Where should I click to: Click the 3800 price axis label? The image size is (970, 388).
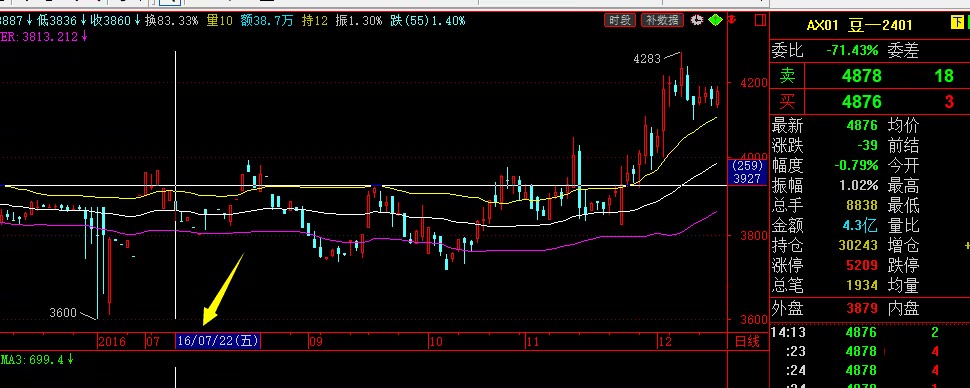pos(753,235)
